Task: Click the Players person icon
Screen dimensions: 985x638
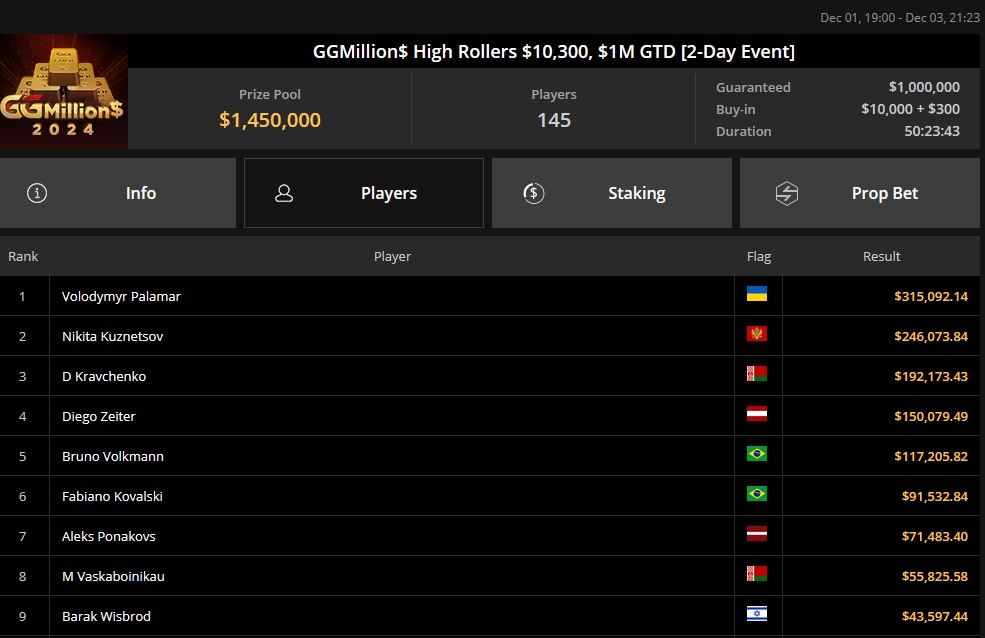Action: [284, 193]
